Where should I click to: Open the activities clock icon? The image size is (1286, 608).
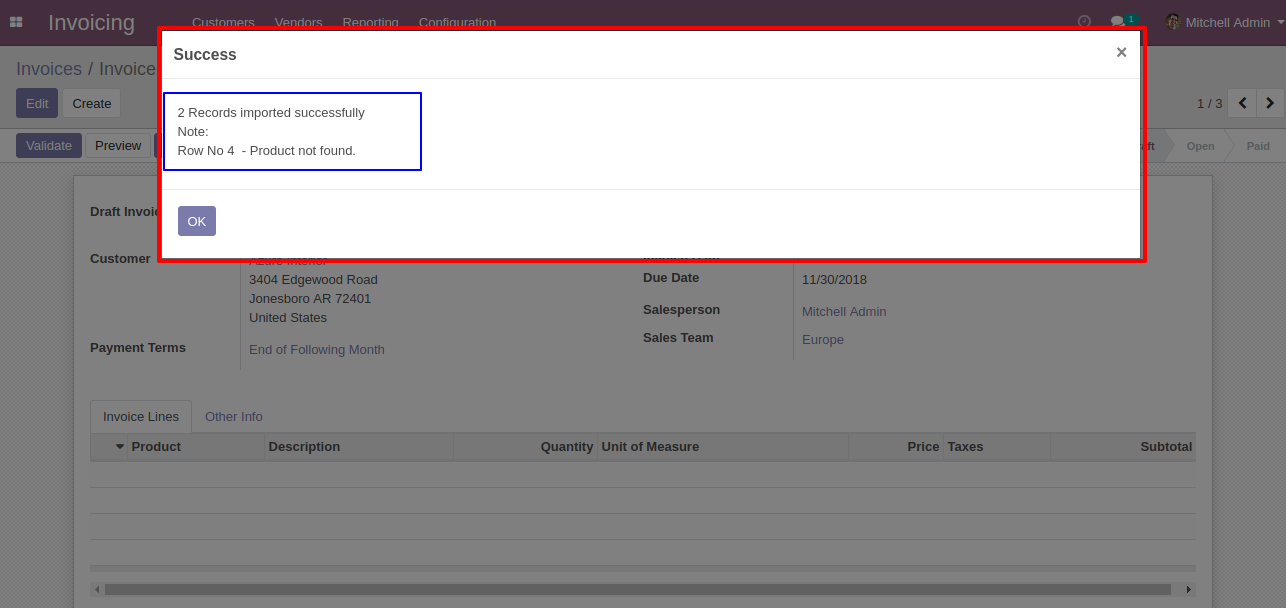[1084, 22]
